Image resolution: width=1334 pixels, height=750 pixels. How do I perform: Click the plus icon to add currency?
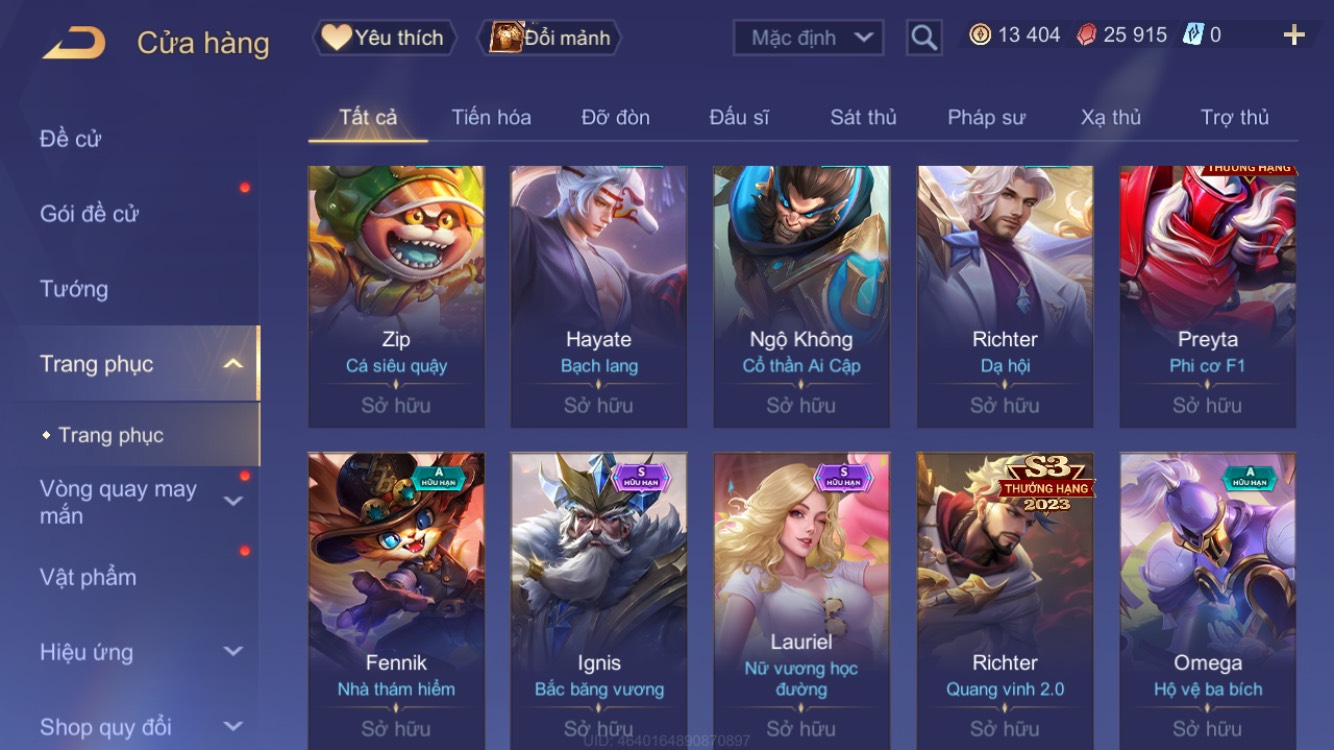click(x=1294, y=36)
